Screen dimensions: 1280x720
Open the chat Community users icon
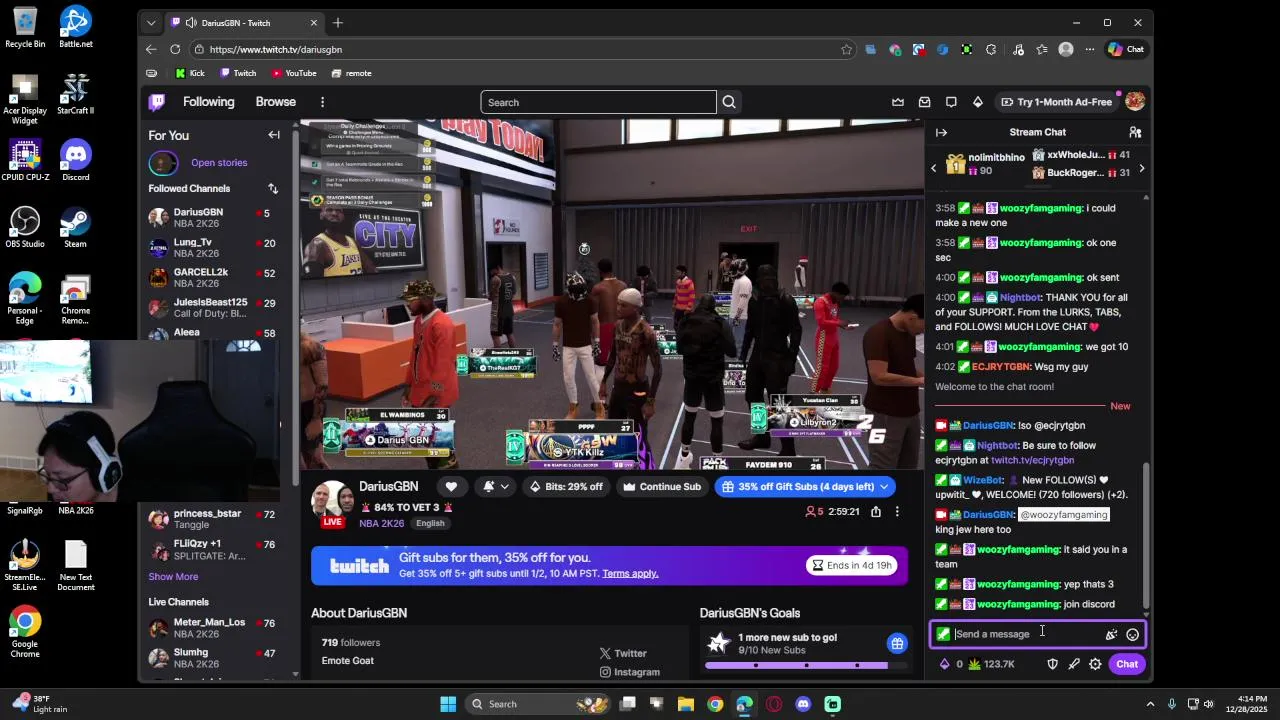point(1135,132)
